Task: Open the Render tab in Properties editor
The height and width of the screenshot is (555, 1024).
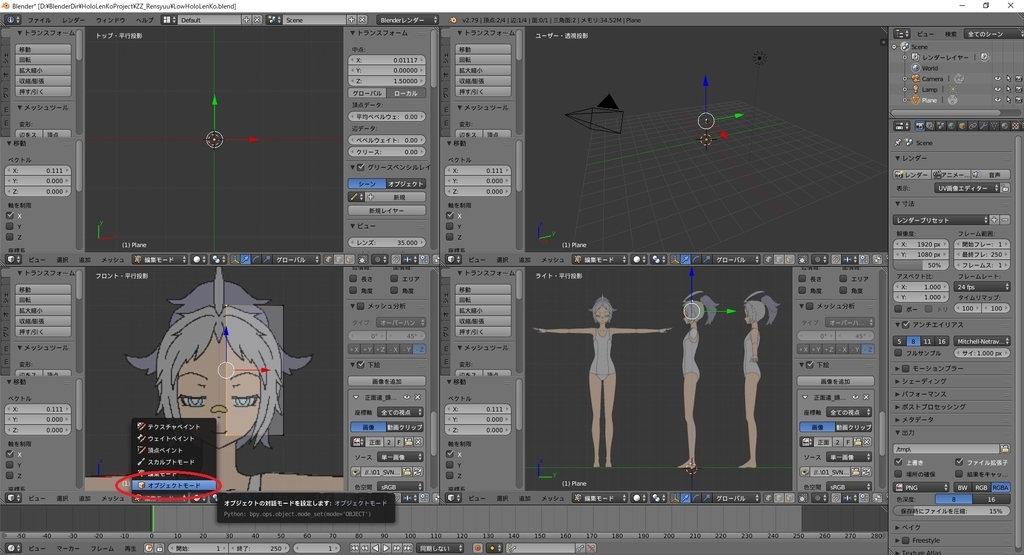Action: click(x=920, y=125)
